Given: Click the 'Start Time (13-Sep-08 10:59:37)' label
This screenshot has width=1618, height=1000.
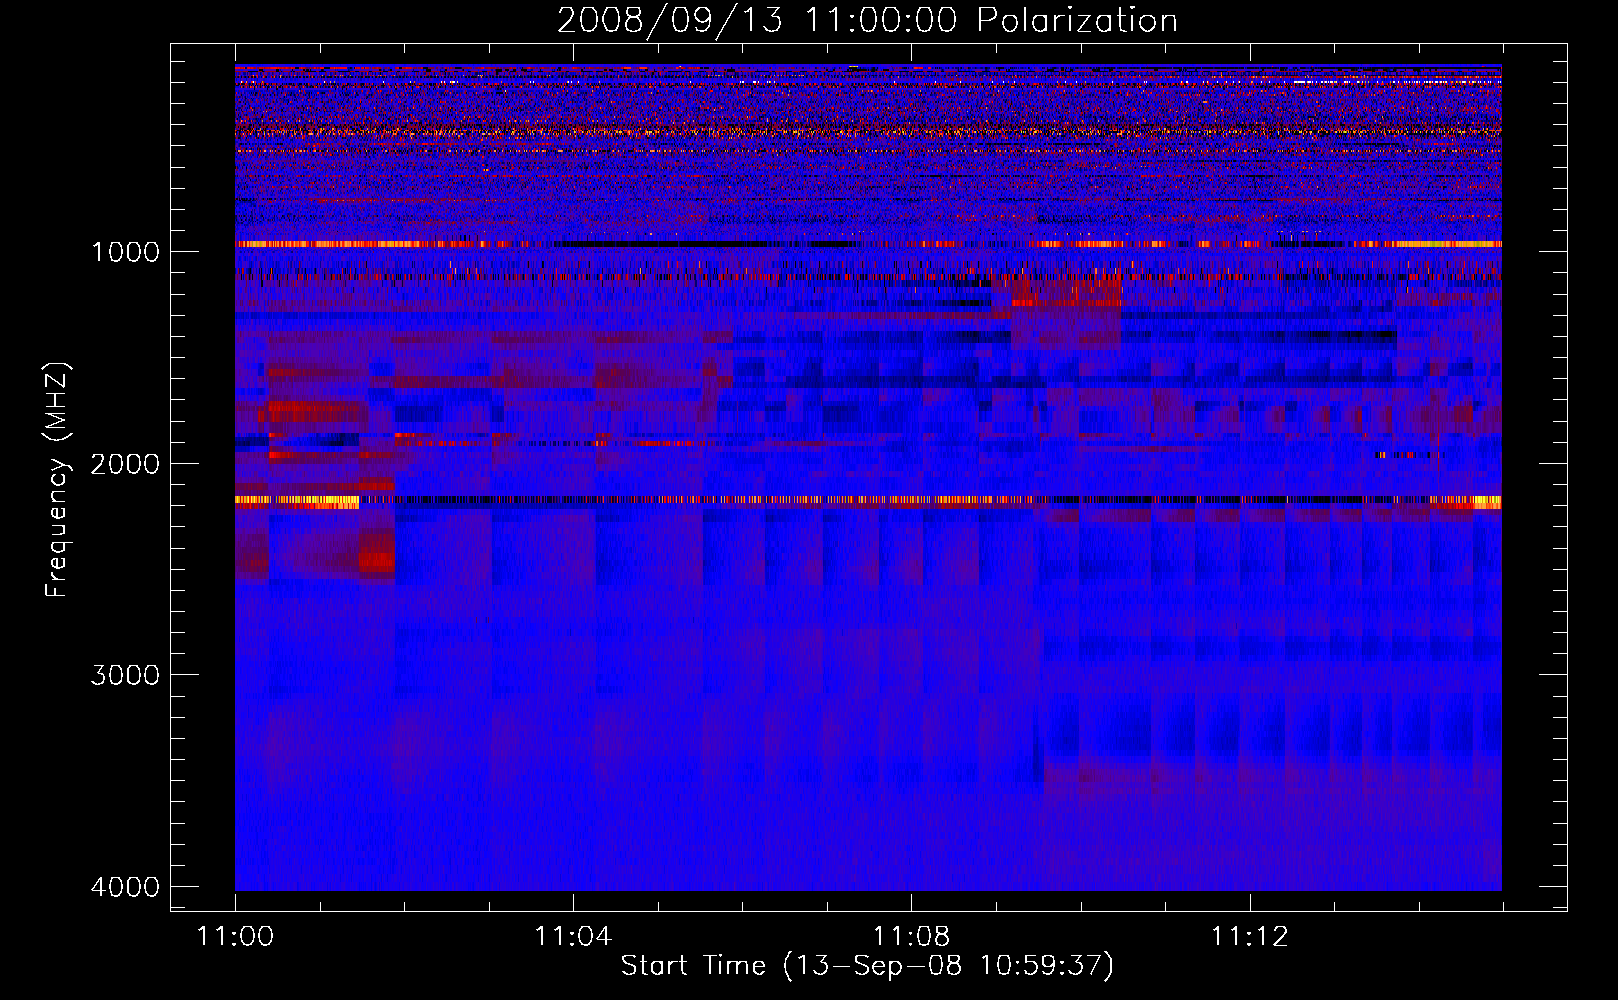Looking at the screenshot, I should [867, 966].
